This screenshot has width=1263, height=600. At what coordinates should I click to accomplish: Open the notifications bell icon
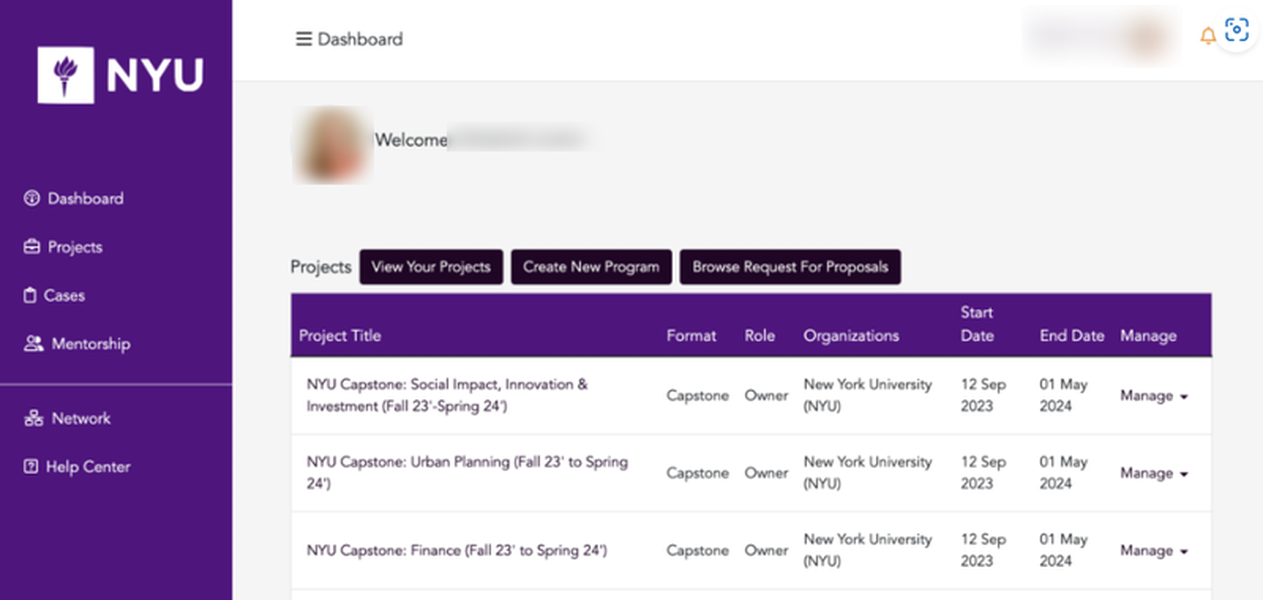click(1208, 37)
